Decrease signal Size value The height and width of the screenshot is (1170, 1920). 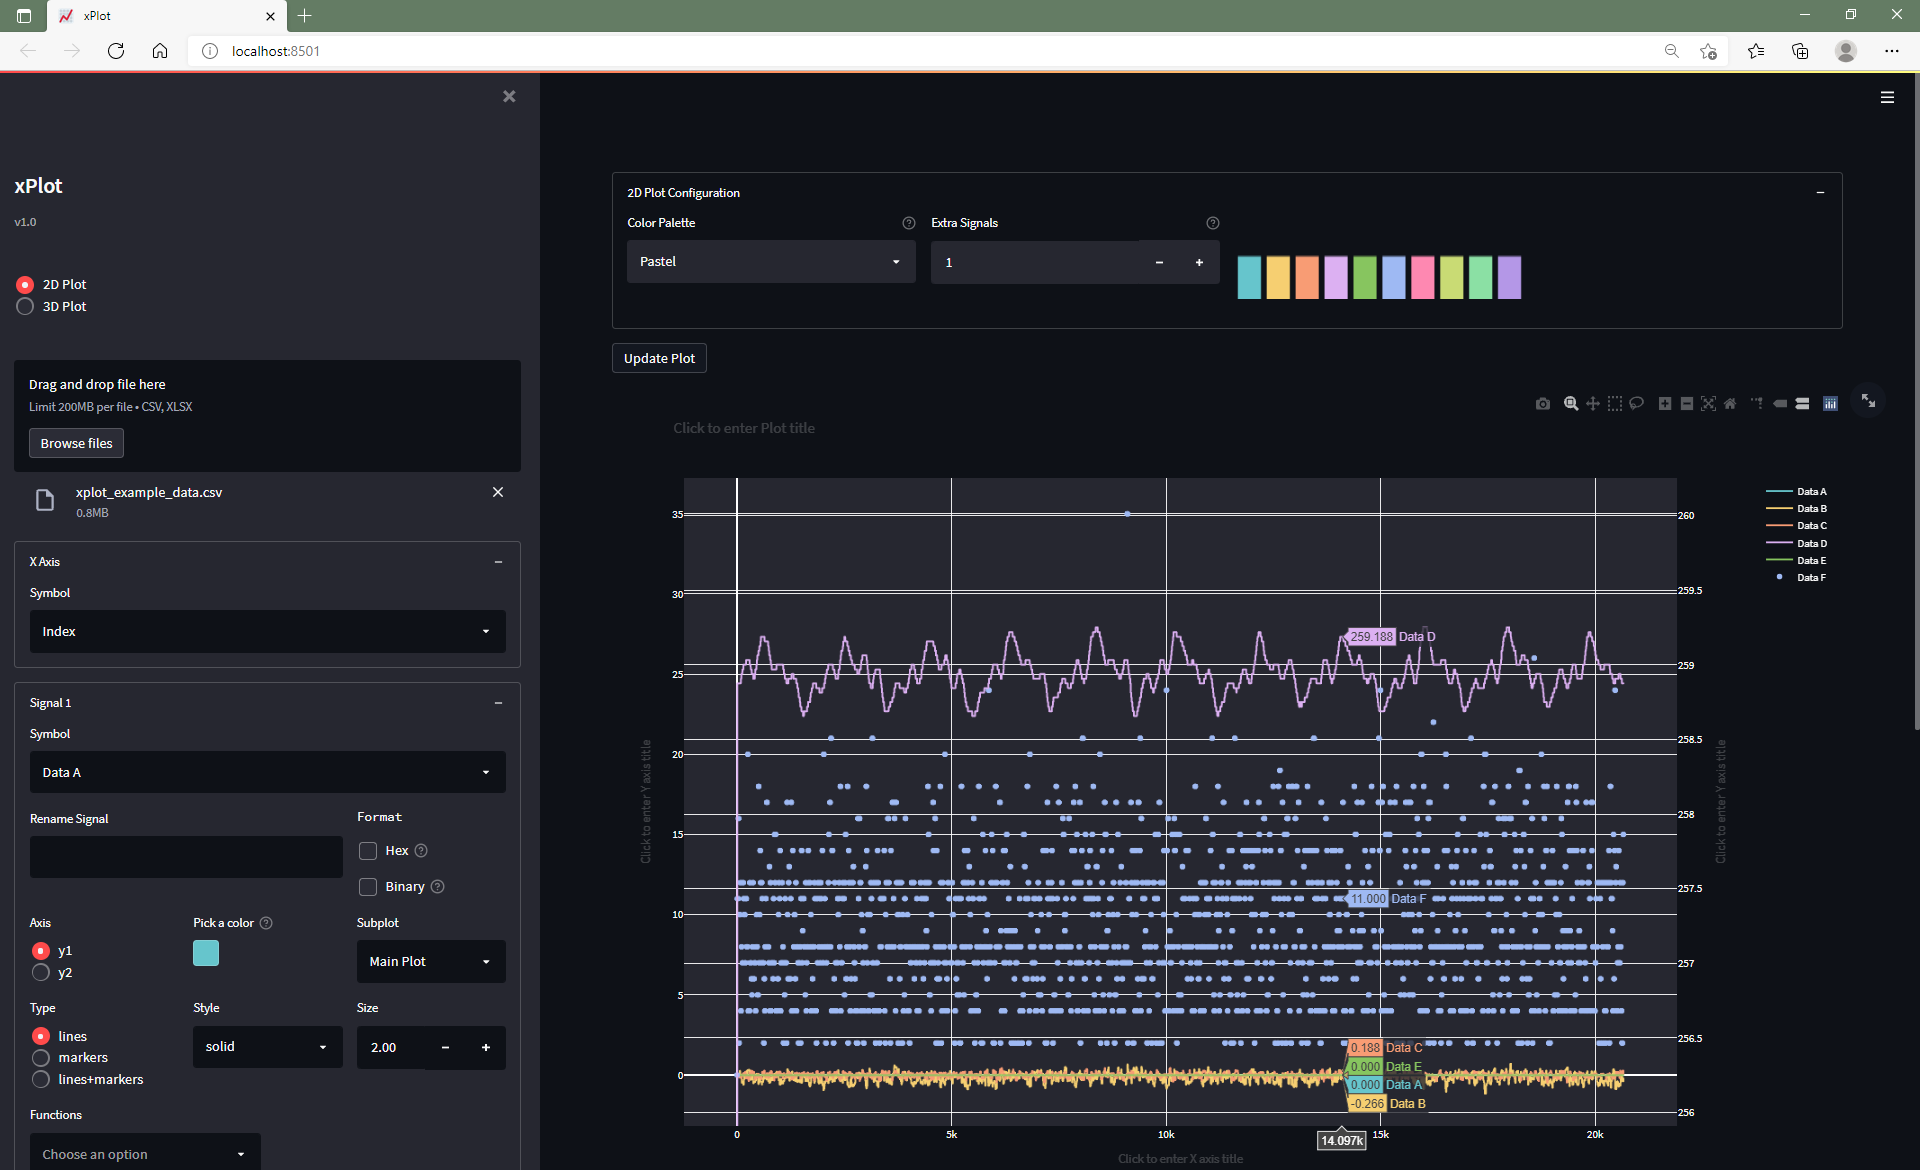click(445, 1048)
